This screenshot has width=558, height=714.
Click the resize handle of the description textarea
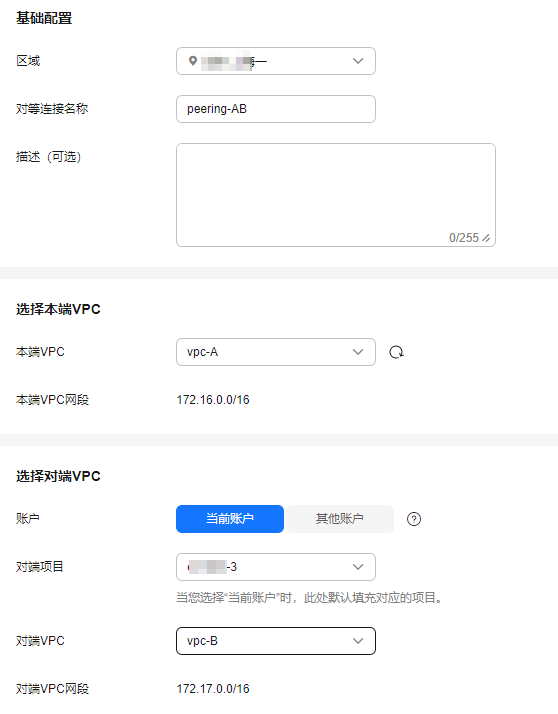(486, 238)
